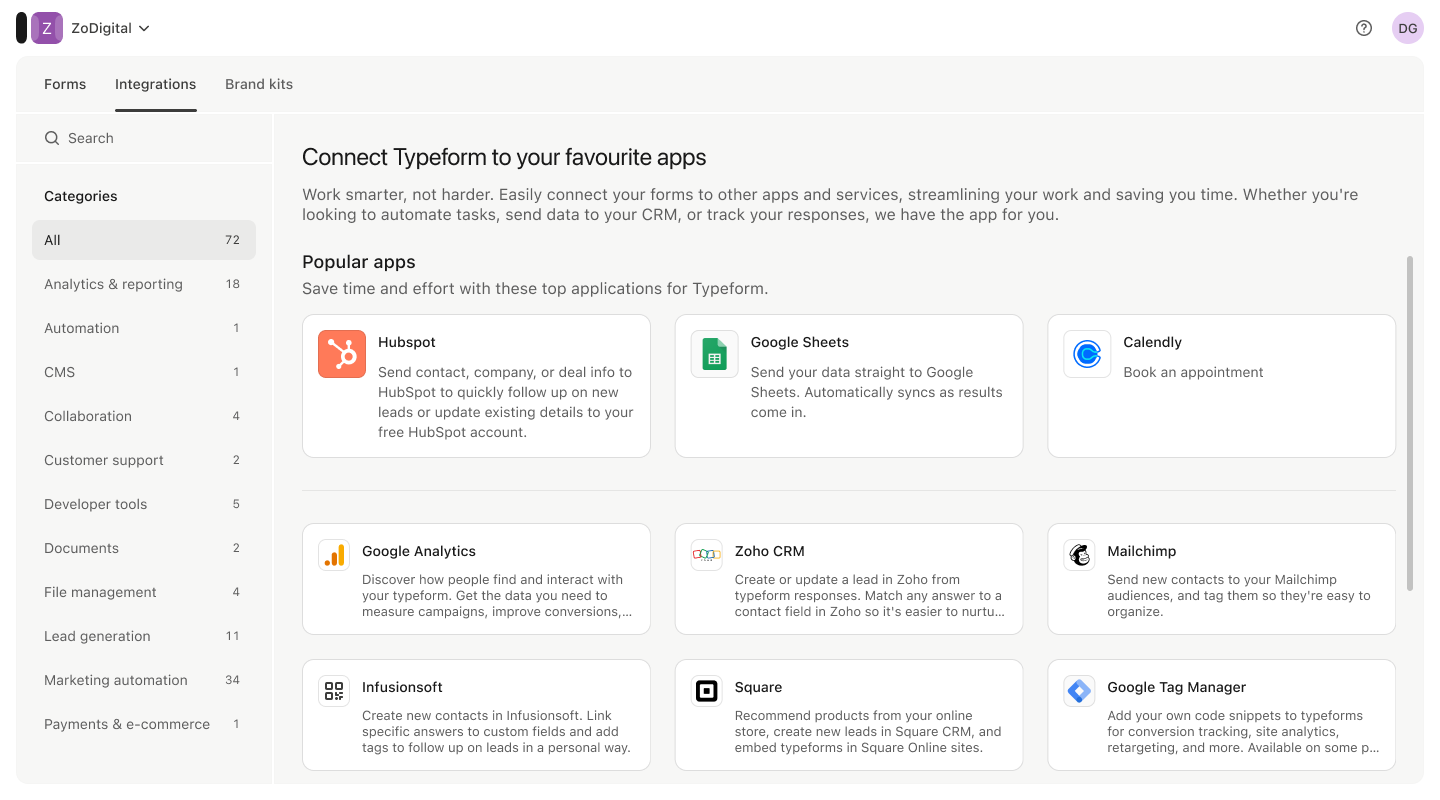Click the Square app icon

[707, 691]
